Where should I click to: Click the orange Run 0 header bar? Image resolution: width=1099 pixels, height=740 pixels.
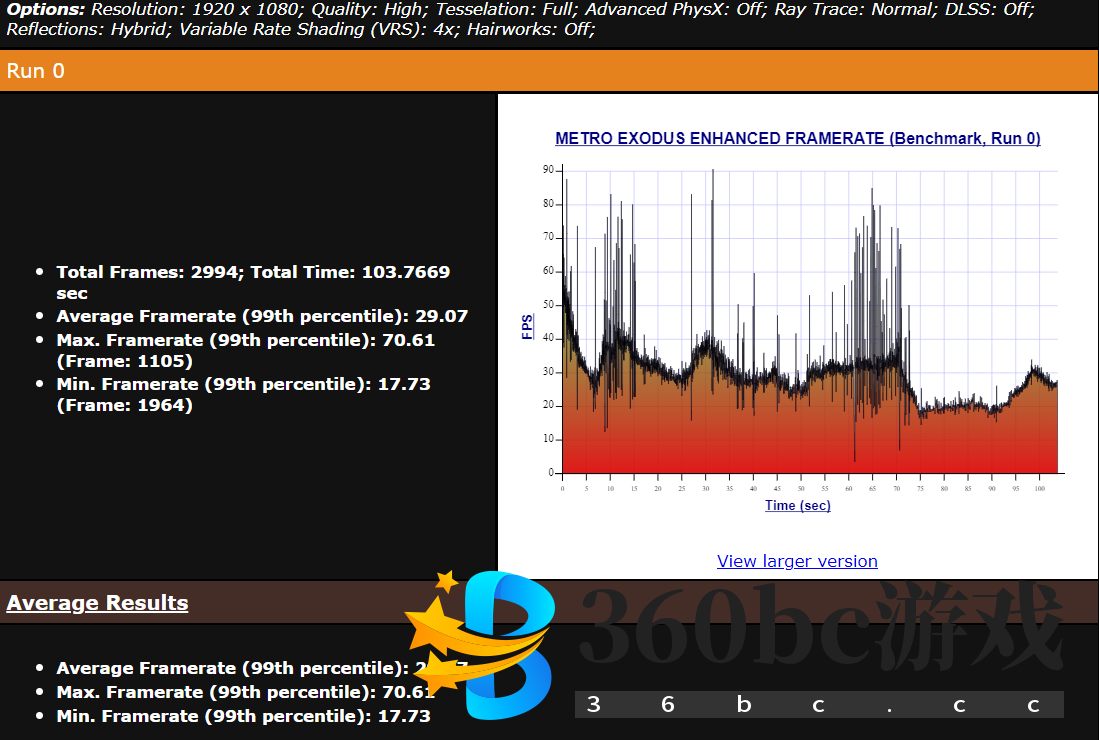click(549, 71)
